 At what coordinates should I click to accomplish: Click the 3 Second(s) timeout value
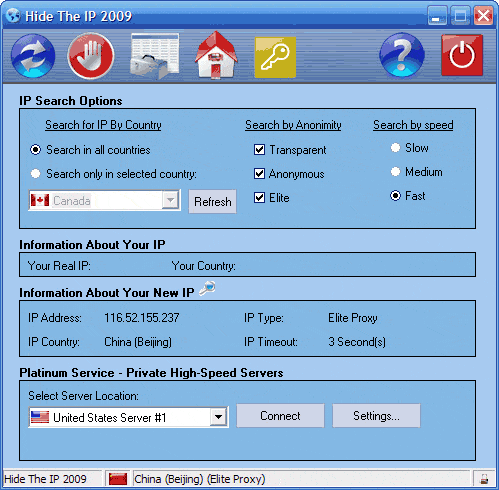click(357, 342)
